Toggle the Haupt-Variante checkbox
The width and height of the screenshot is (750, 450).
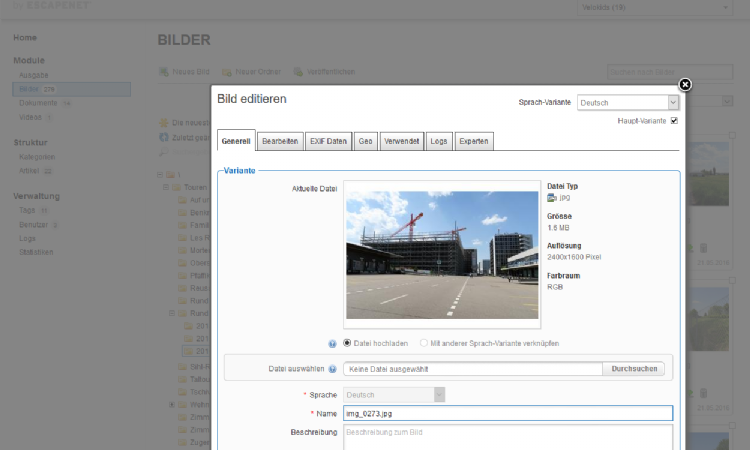pyautogui.click(x=674, y=121)
